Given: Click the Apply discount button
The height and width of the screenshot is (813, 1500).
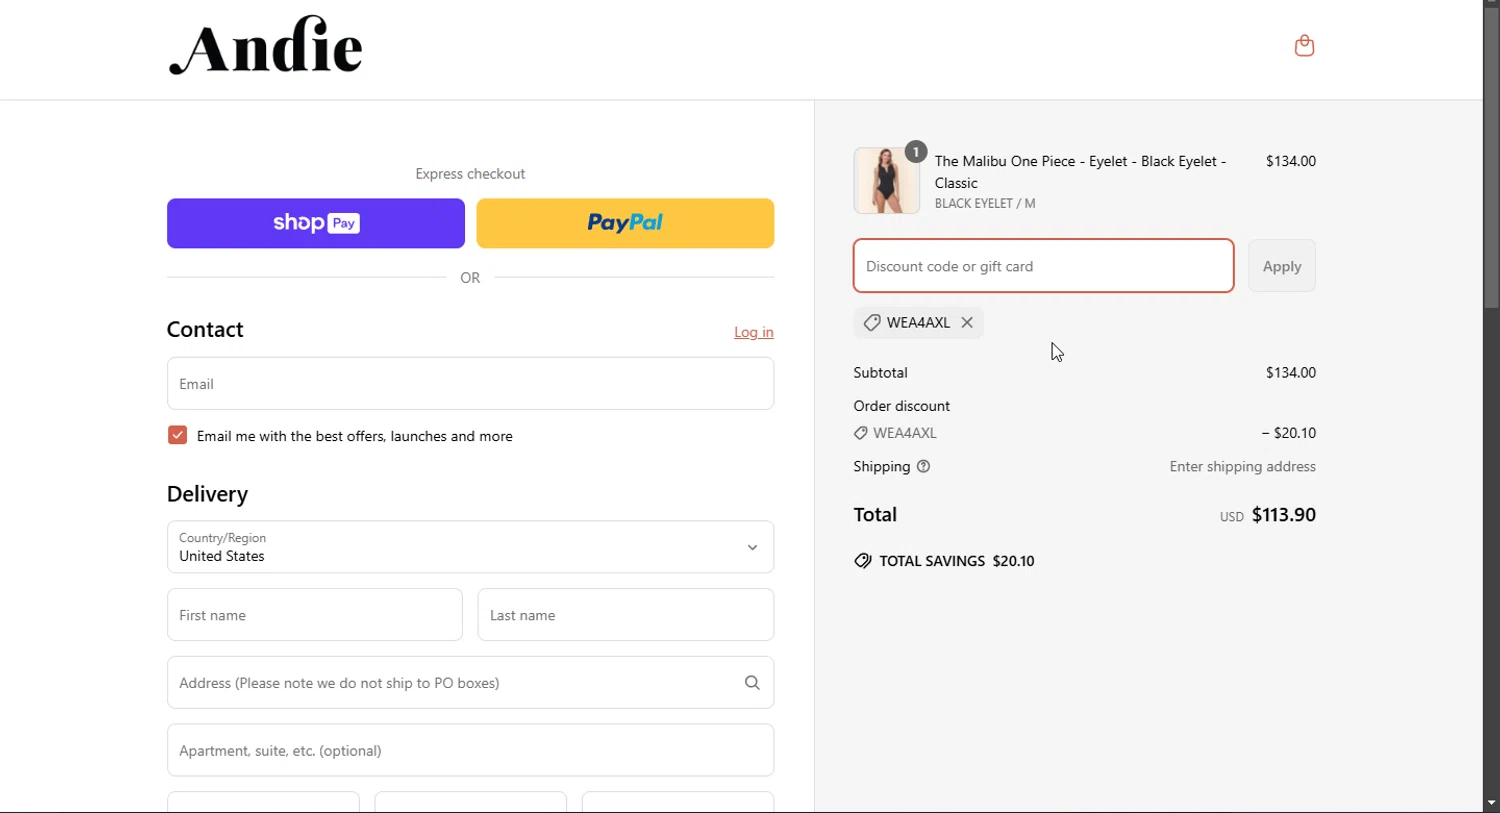Looking at the screenshot, I should pos(1282,266).
